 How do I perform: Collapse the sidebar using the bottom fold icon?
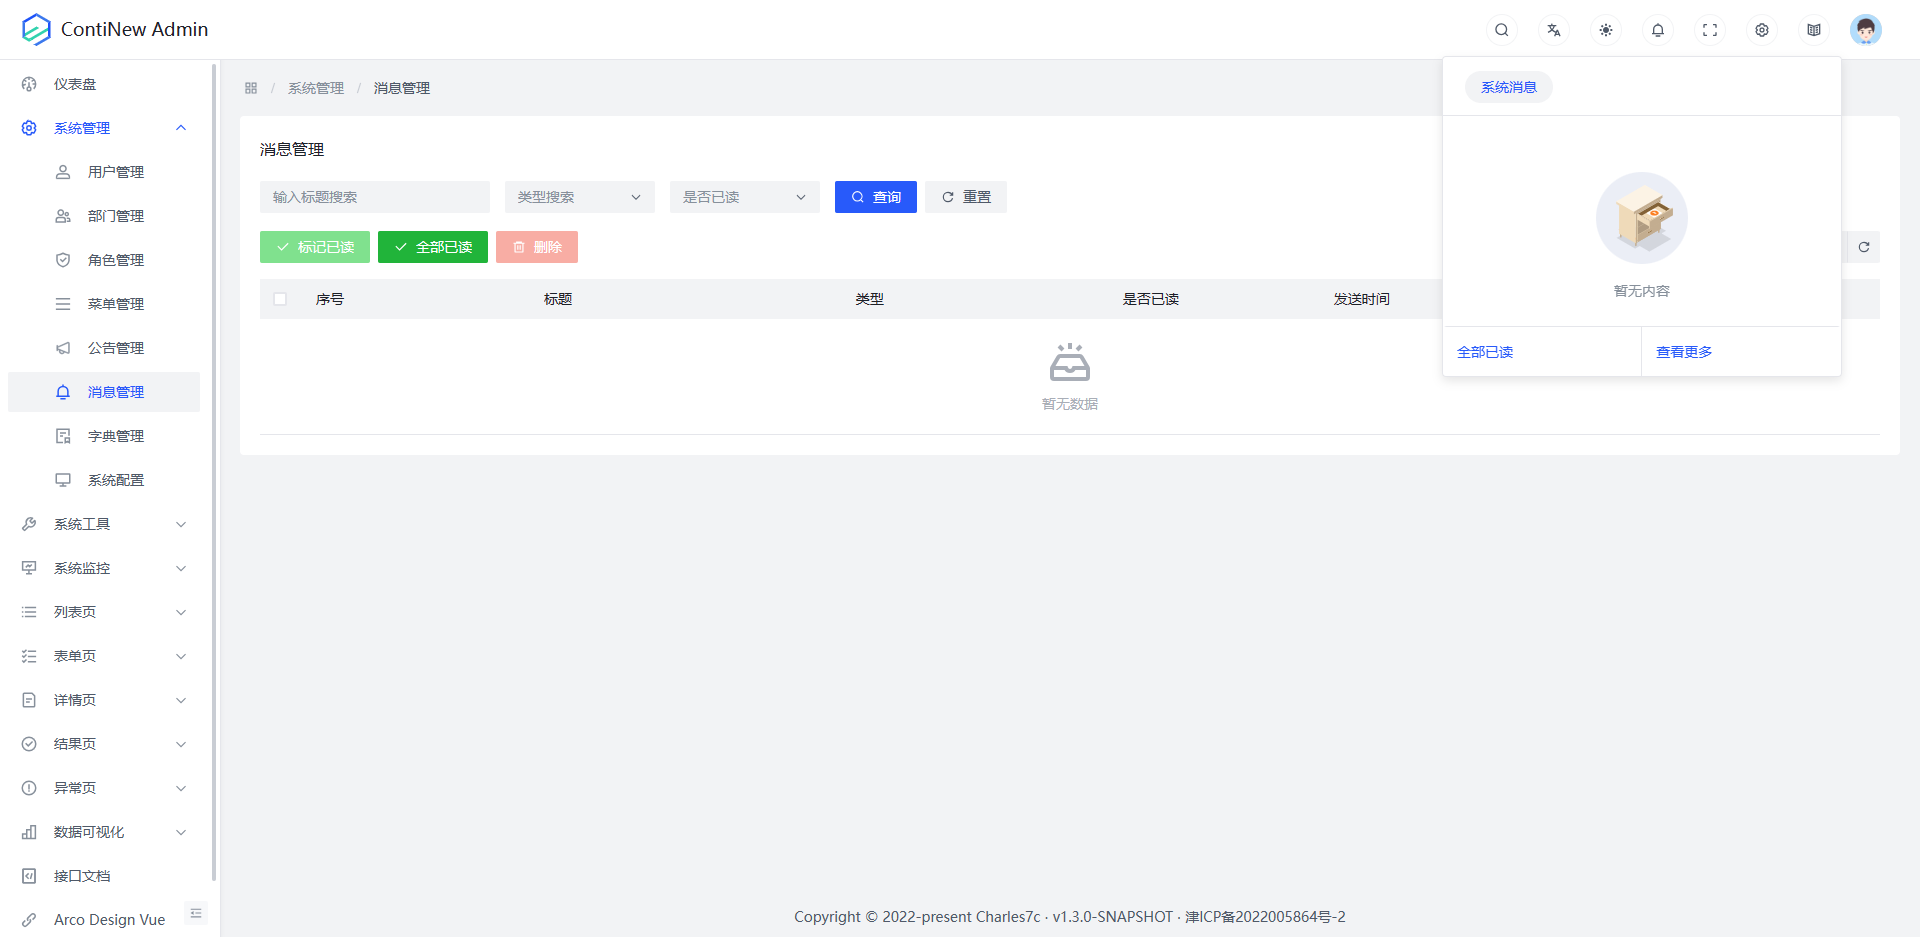click(x=196, y=913)
